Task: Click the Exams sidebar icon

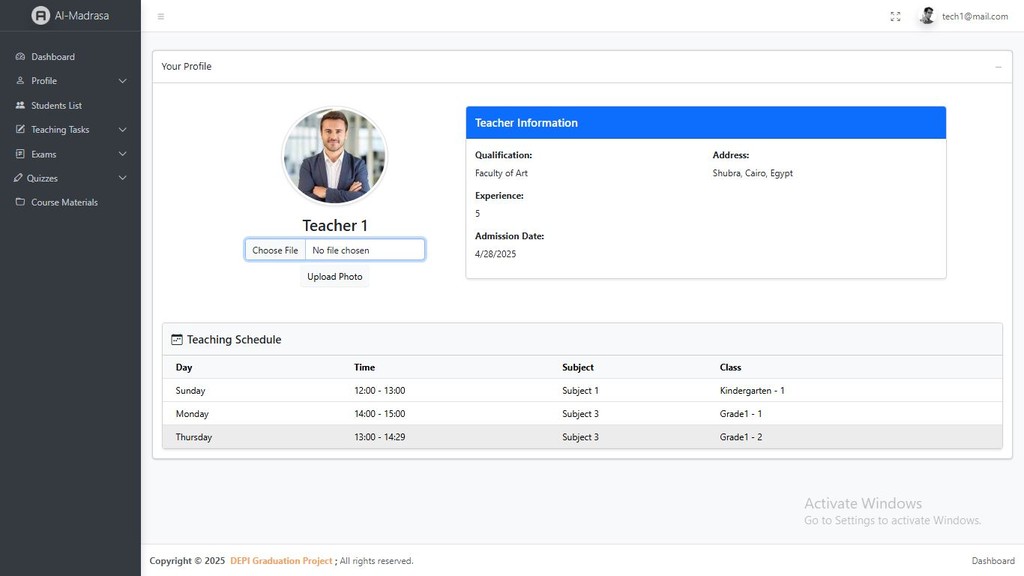Action: coord(20,154)
